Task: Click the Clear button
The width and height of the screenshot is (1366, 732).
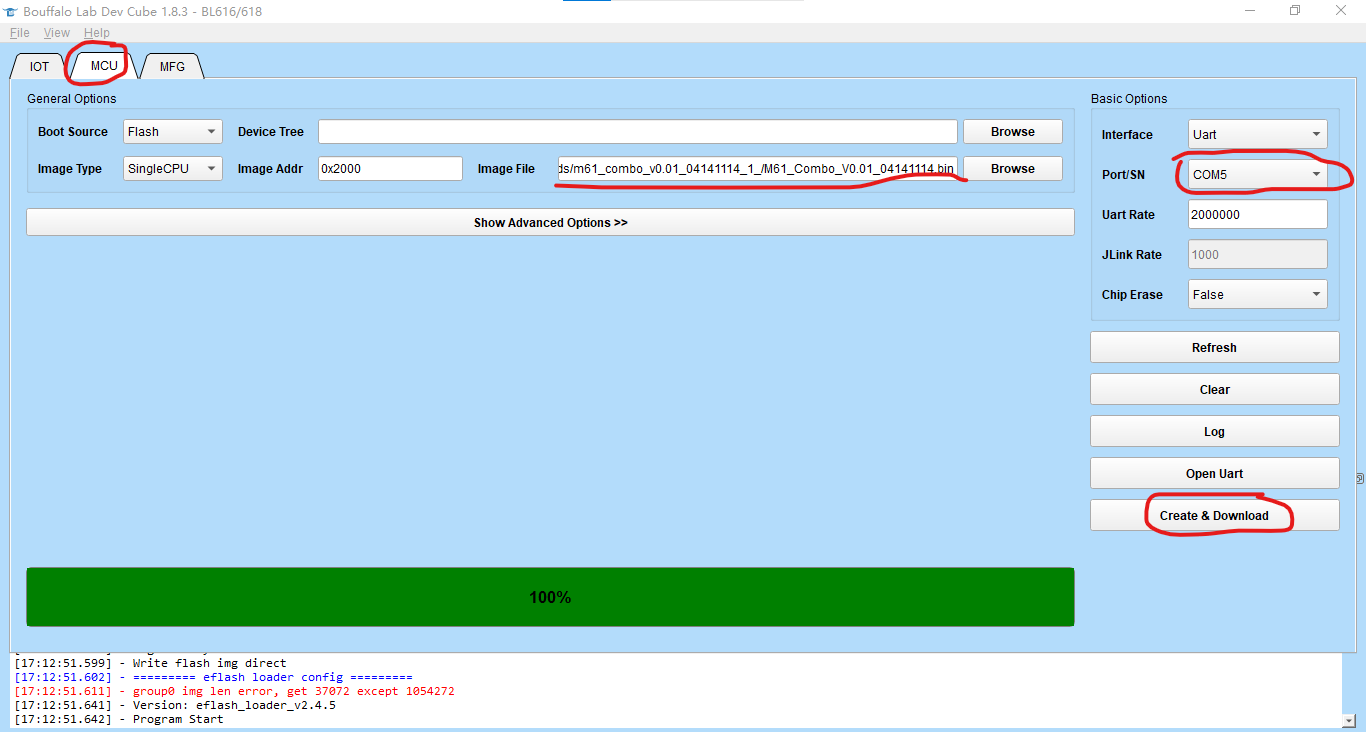Action: (1215, 390)
